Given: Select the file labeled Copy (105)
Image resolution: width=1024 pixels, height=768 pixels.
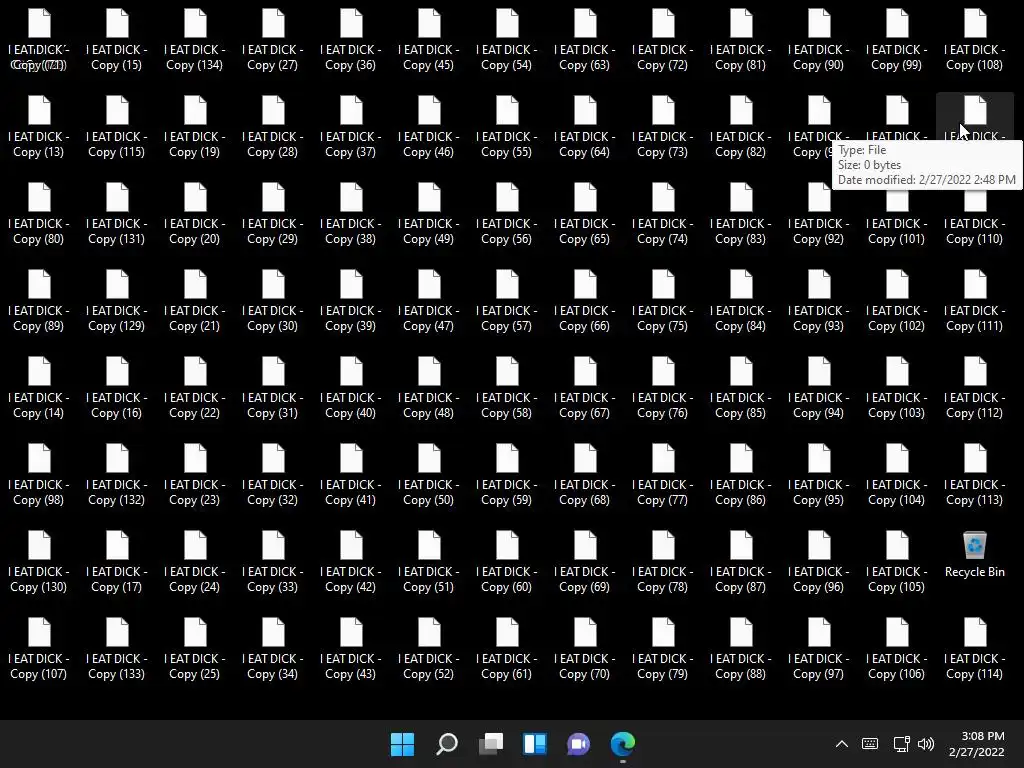Looking at the screenshot, I should click(x=897, y=561).
